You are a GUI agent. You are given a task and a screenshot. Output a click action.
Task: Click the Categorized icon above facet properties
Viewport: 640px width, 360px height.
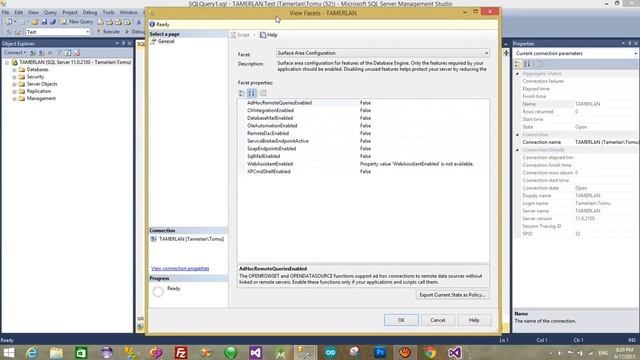[x=242, y=93]
